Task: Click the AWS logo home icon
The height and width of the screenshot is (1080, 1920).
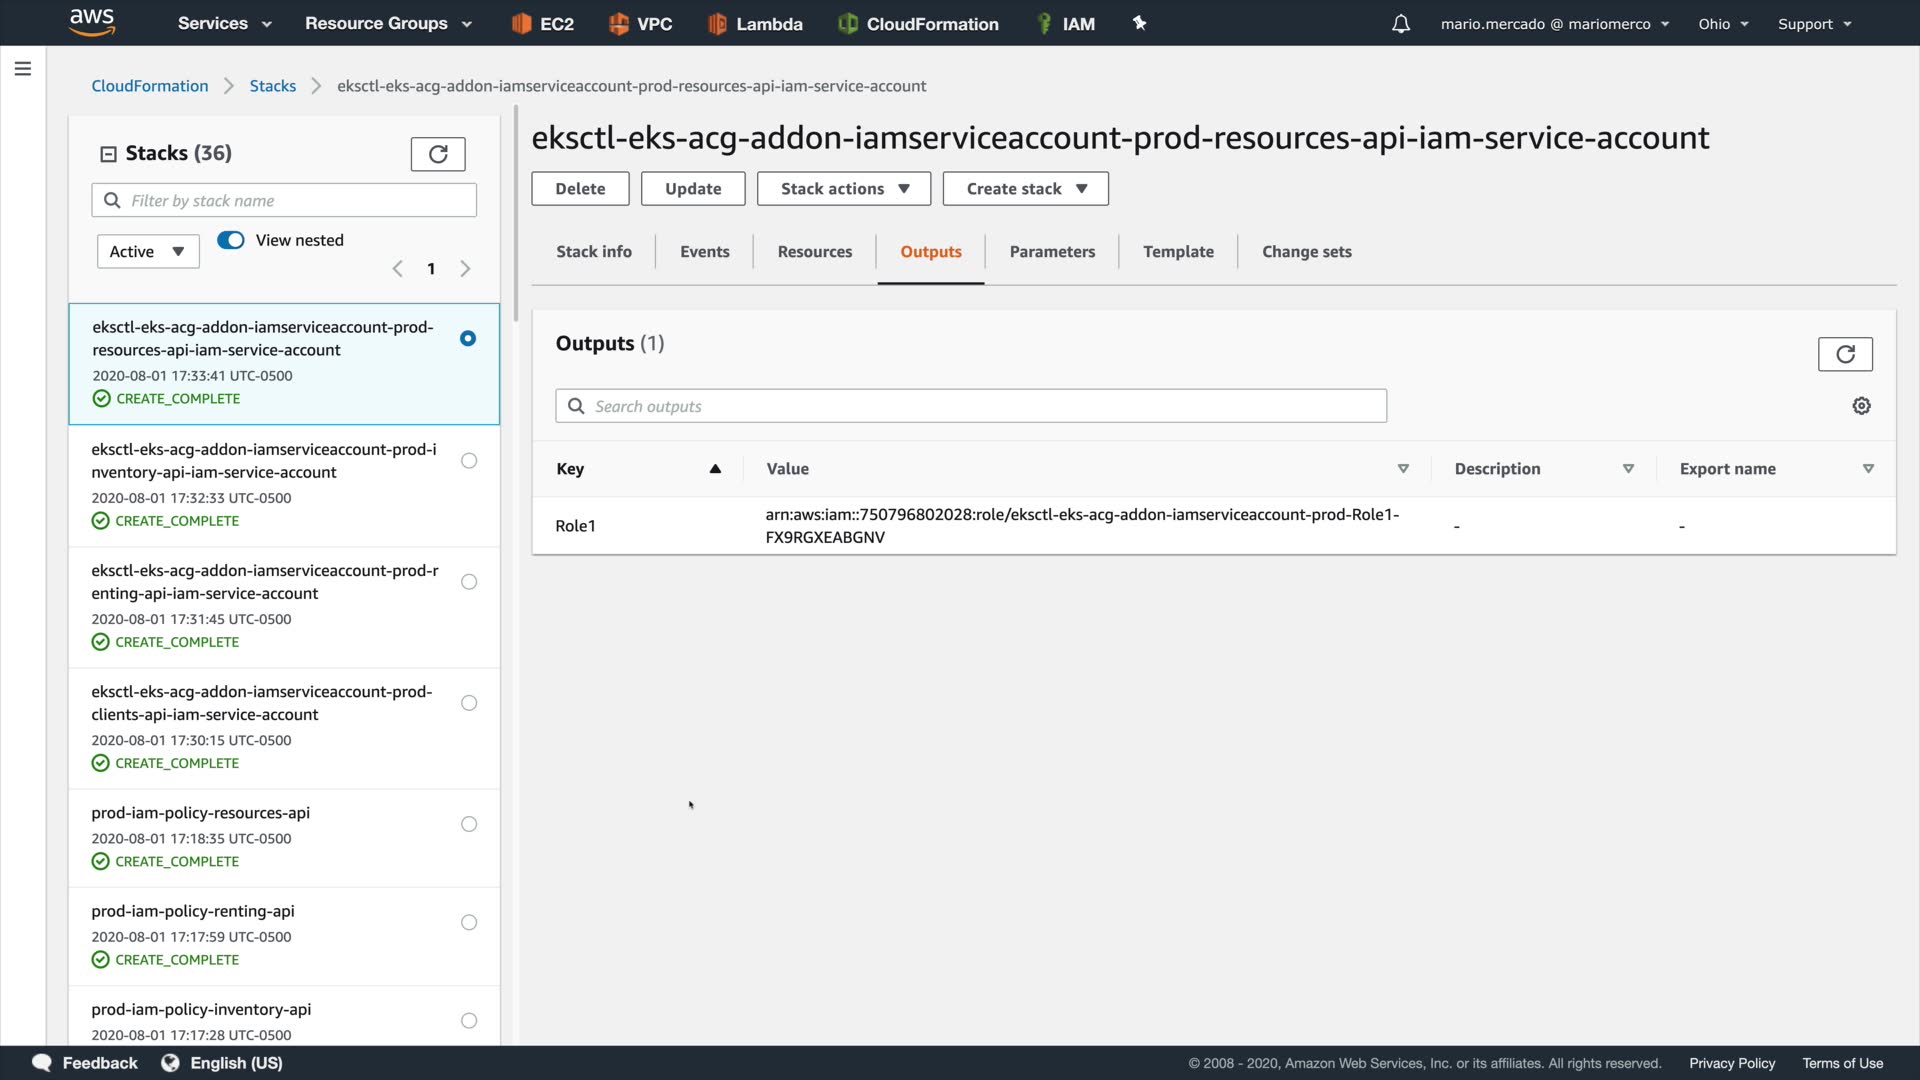Action: (x=92, y=22)
